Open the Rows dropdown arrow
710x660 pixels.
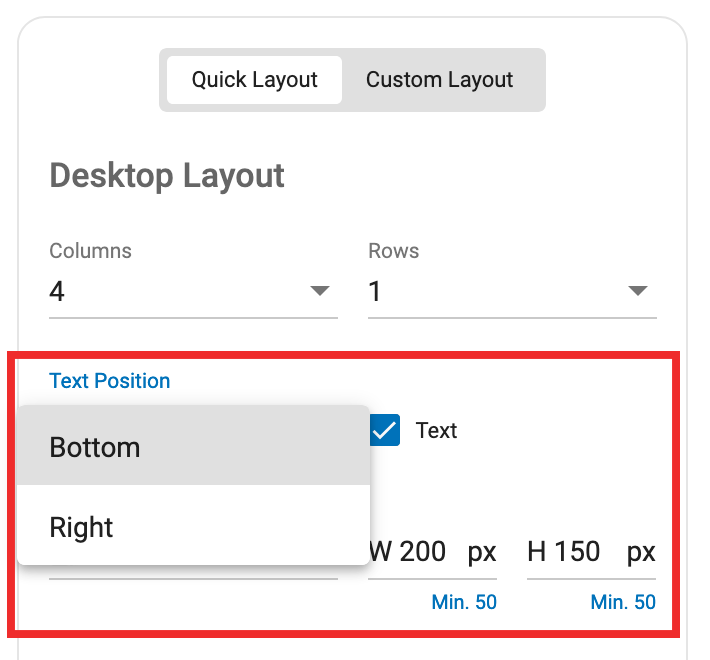click(x=638, y=291)
